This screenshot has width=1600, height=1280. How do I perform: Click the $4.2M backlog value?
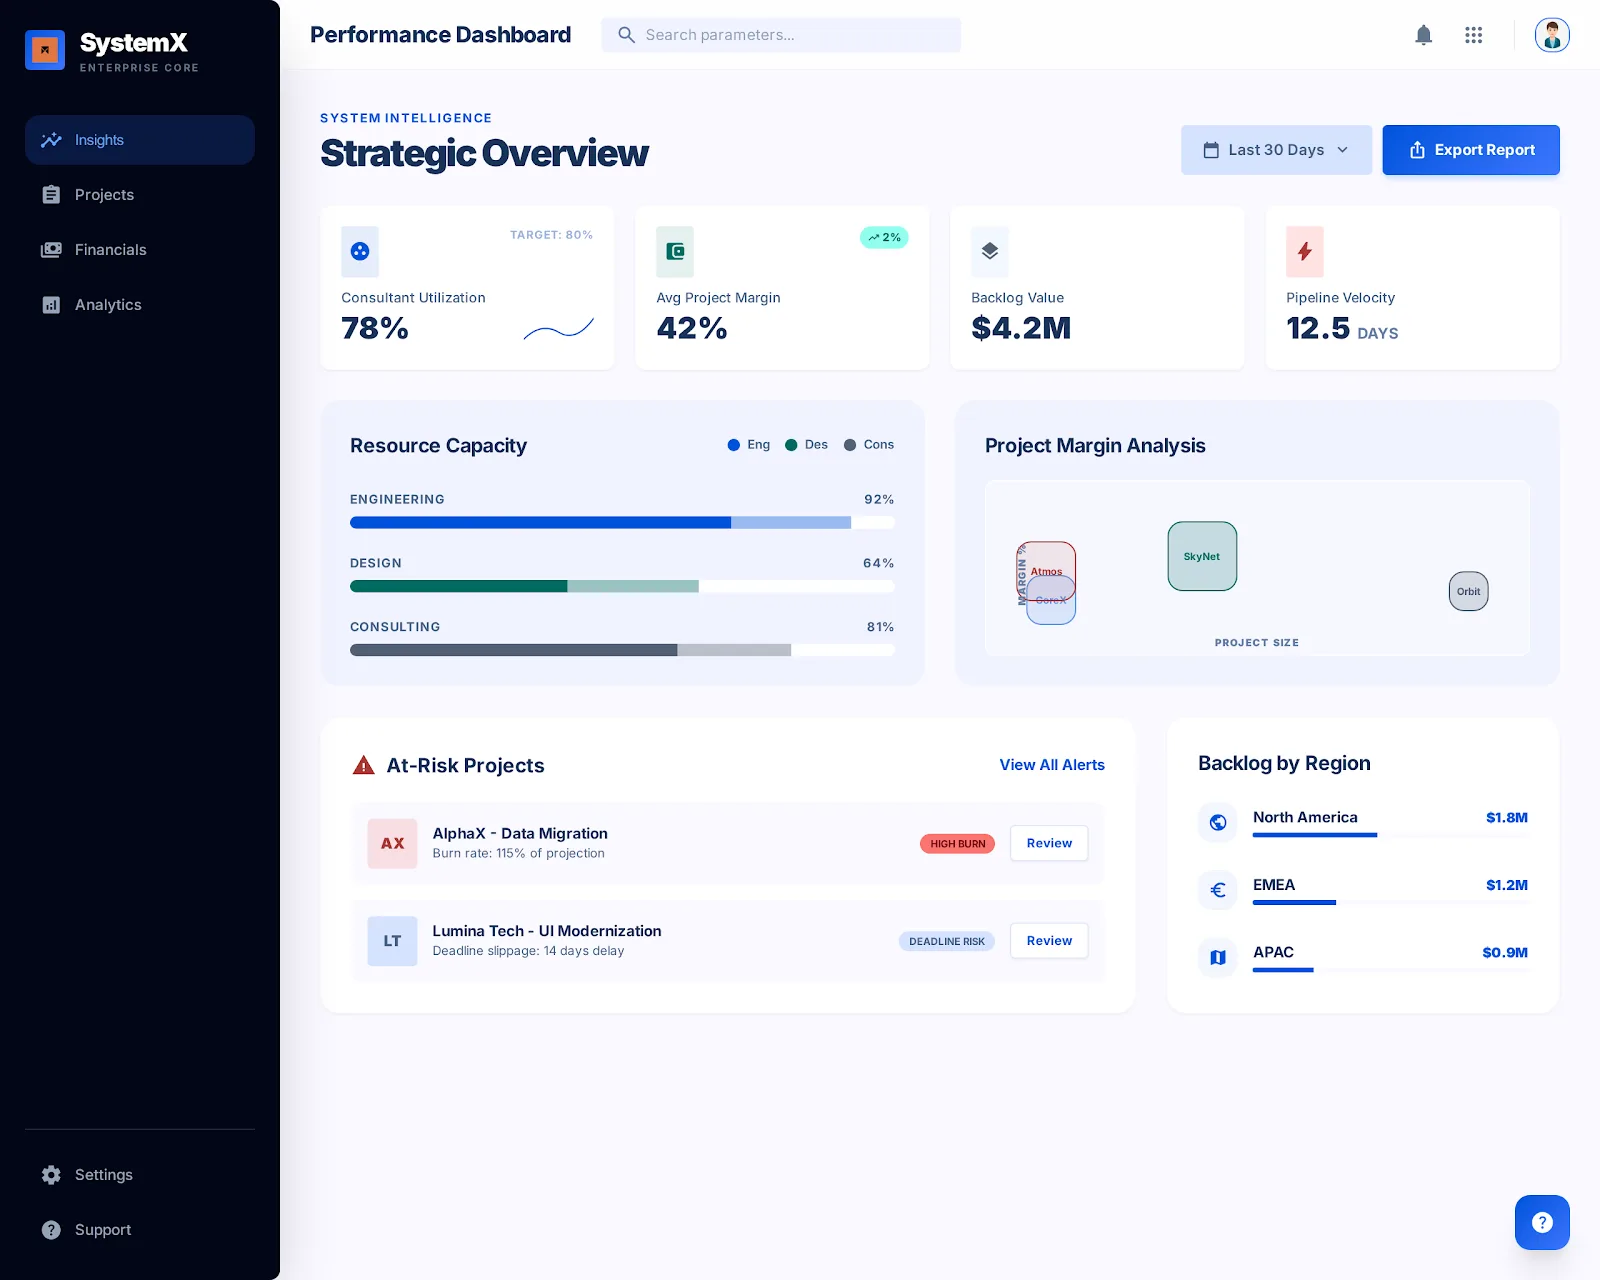pos(1021,328)
